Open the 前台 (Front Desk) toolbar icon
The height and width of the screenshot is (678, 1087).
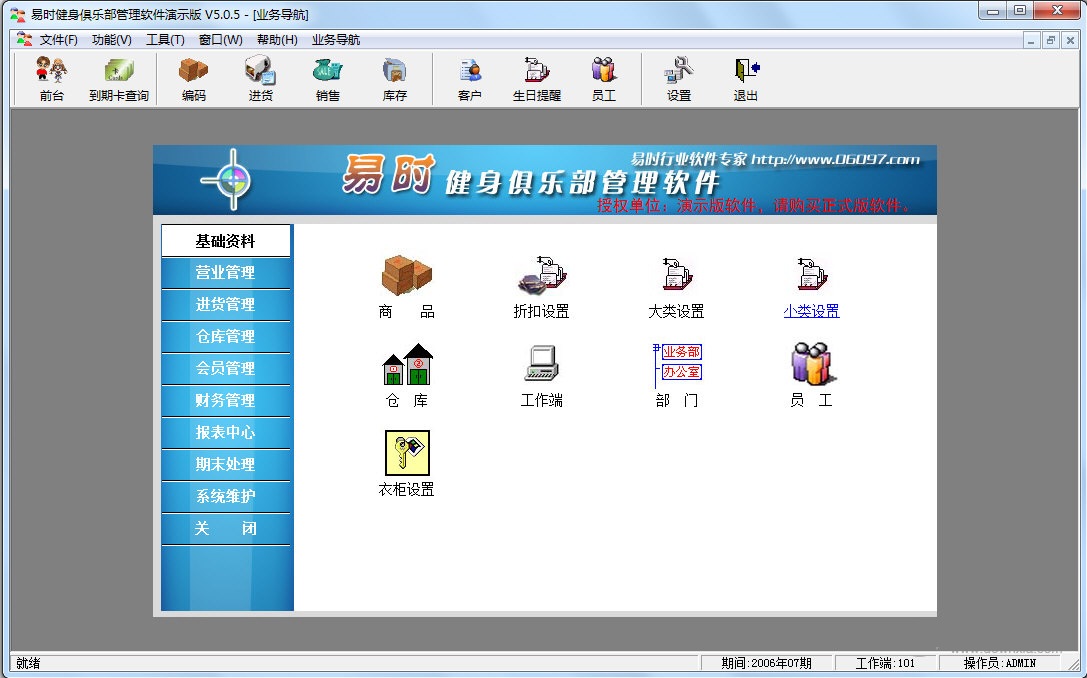[x=50, y=78]
